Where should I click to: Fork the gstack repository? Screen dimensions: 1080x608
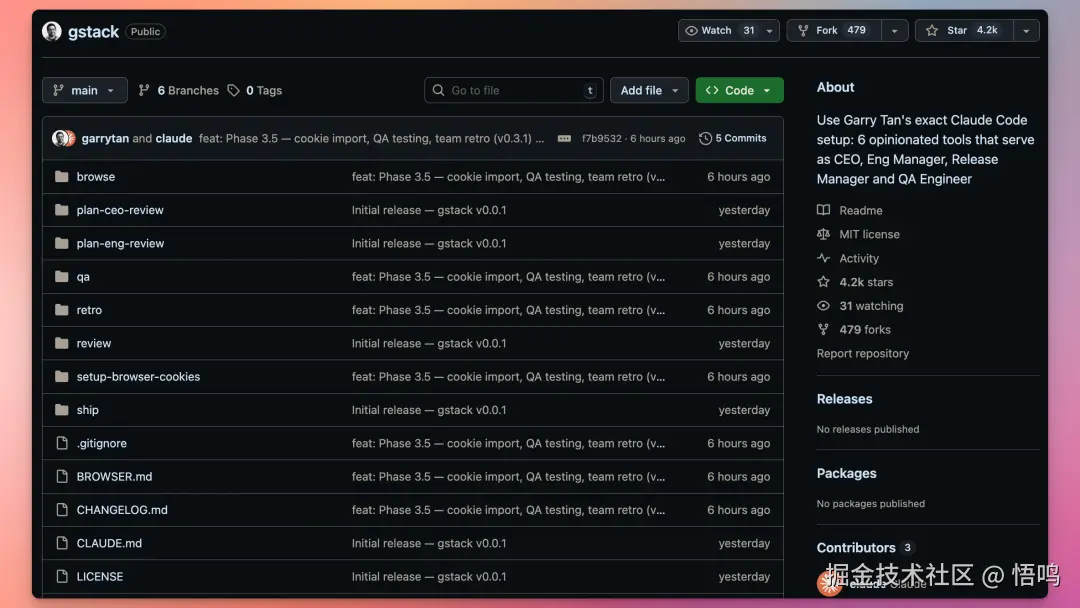(834, 30)
